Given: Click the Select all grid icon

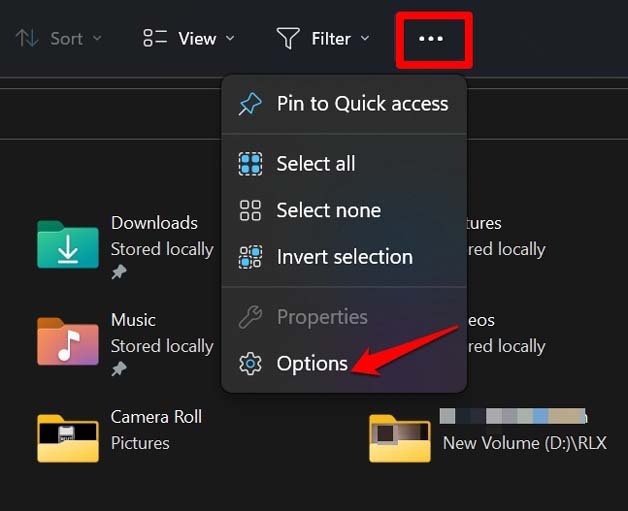Looking at the screenshot, I should click(x=250, y=164).
